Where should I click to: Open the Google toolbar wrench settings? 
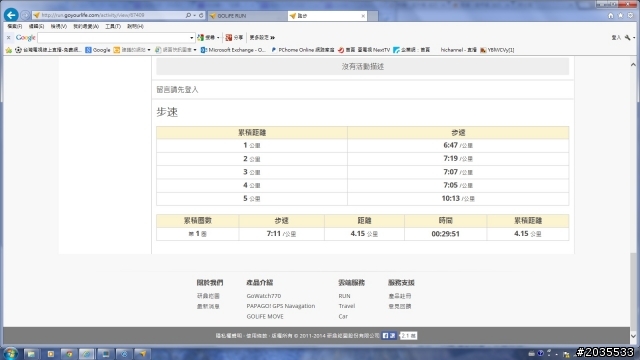627,38
